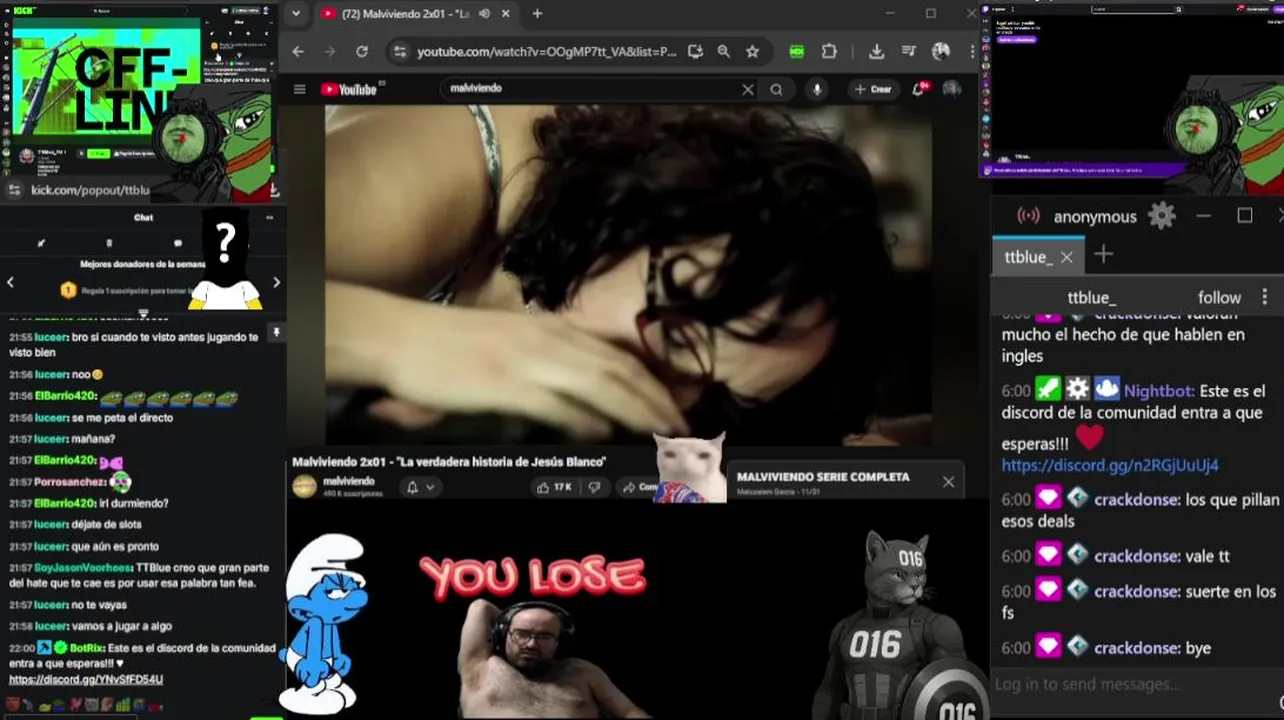Click the green follow button in Kick window
Image resolution: width=1284 pixels, height=720 pixels.
(x=98, y=153)
